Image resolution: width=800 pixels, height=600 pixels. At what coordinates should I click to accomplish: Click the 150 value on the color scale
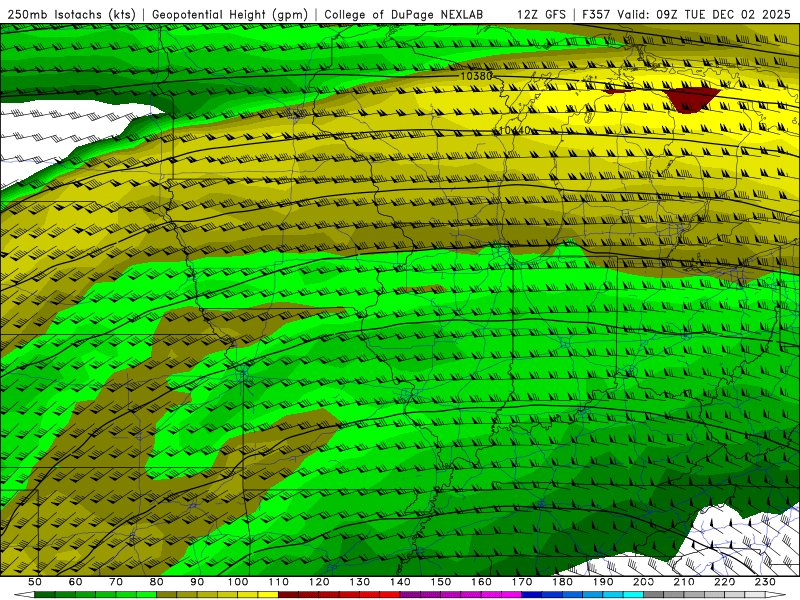point(441,582)
